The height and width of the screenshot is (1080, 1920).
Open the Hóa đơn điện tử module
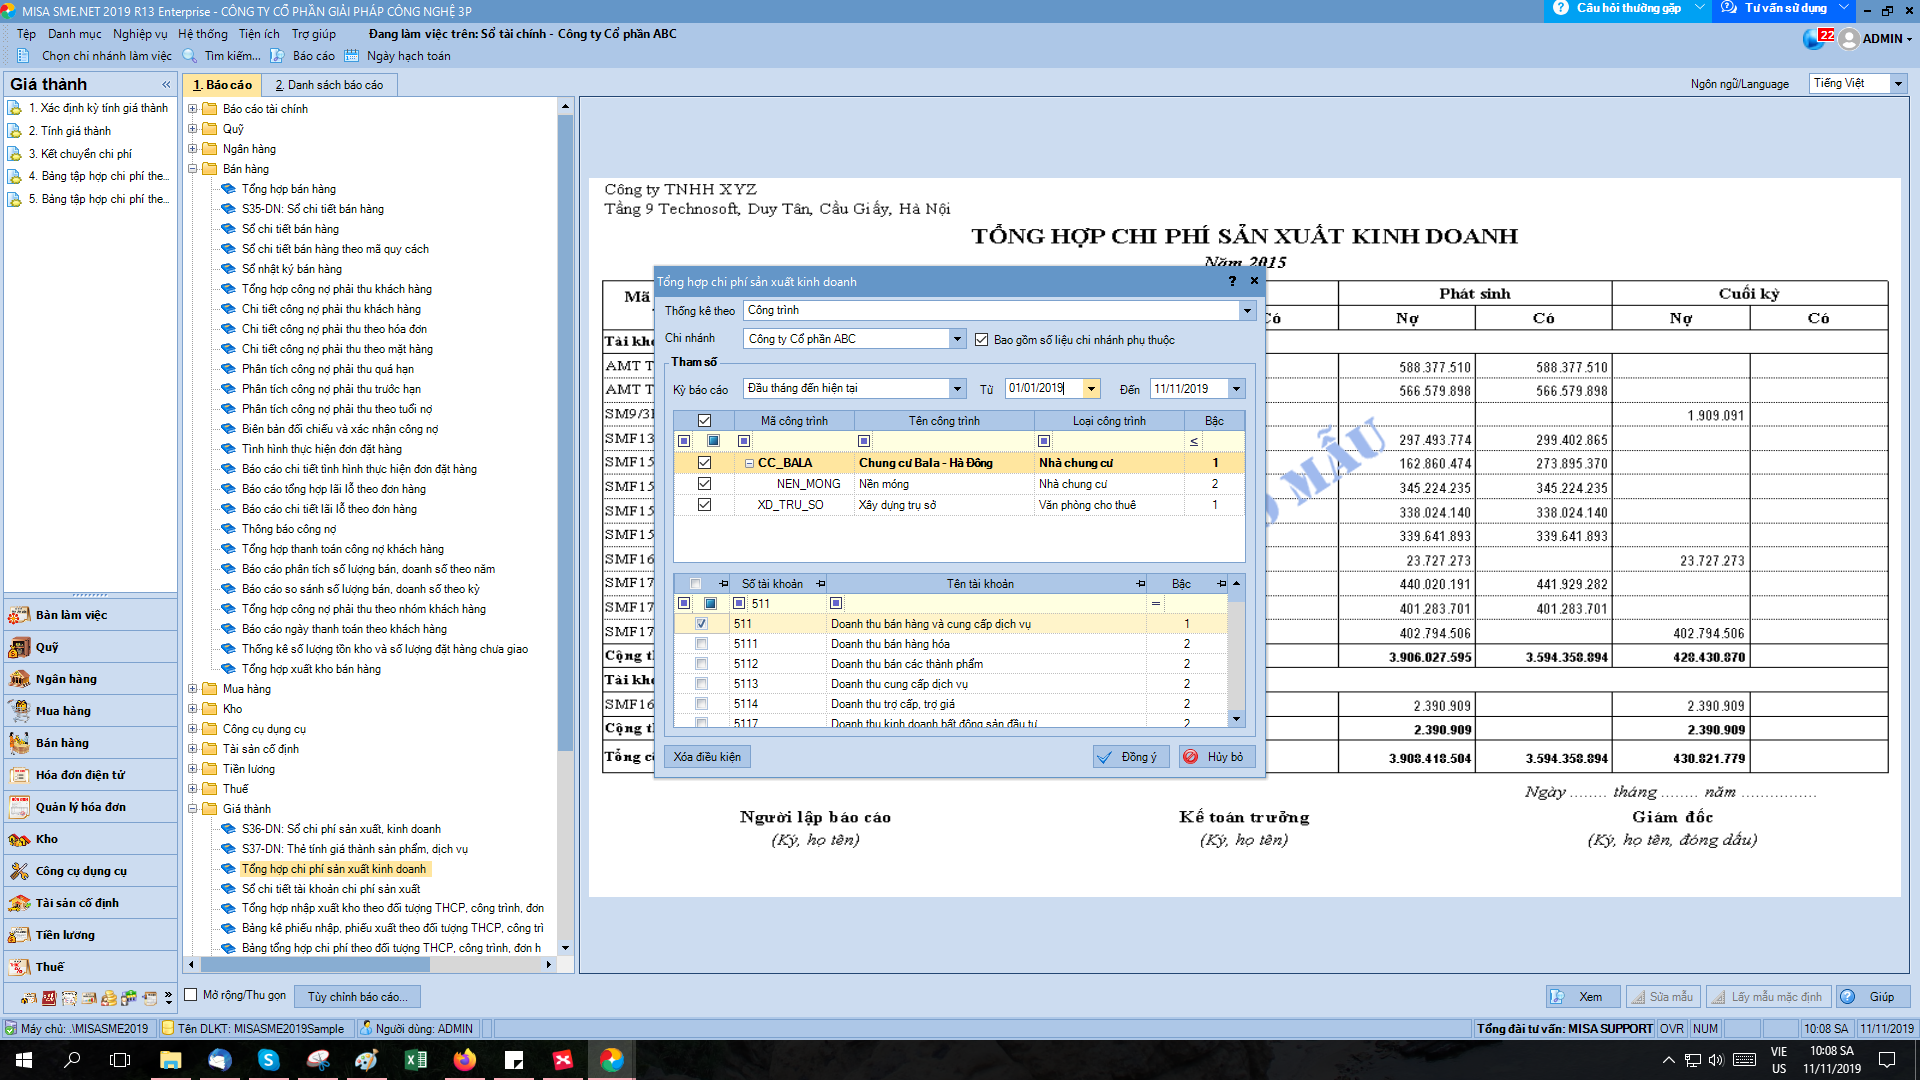90,775
